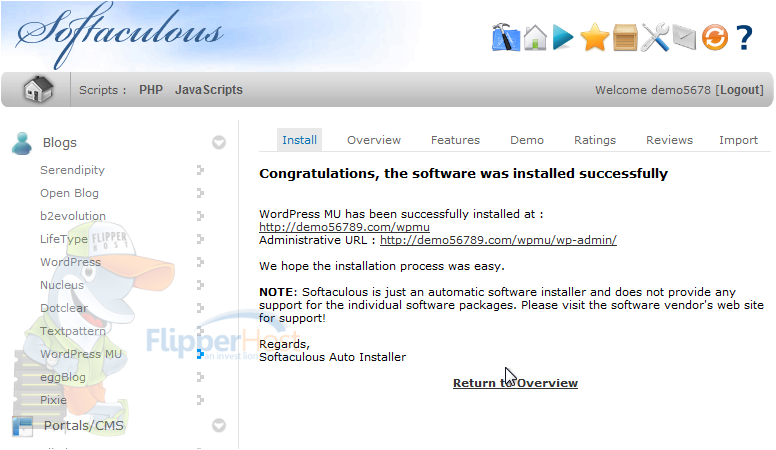The image size is (776, 450).
Task: Select b2evolution in the Blogs list
Action: (73, 216)
